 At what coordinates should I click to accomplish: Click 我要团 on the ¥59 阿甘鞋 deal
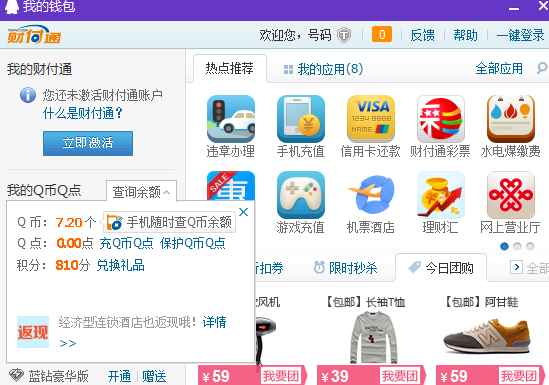pyautogui.click(x=519, y=376)
